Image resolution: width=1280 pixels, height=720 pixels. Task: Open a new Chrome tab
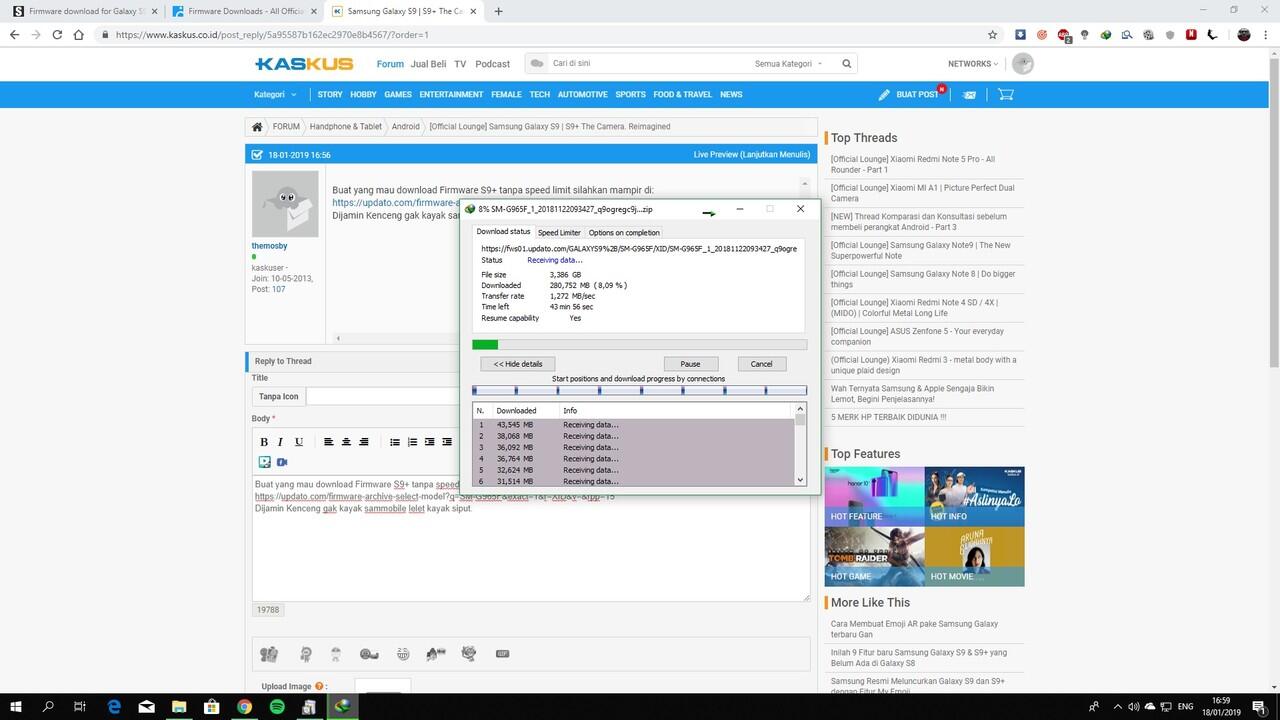pos(498,11)
